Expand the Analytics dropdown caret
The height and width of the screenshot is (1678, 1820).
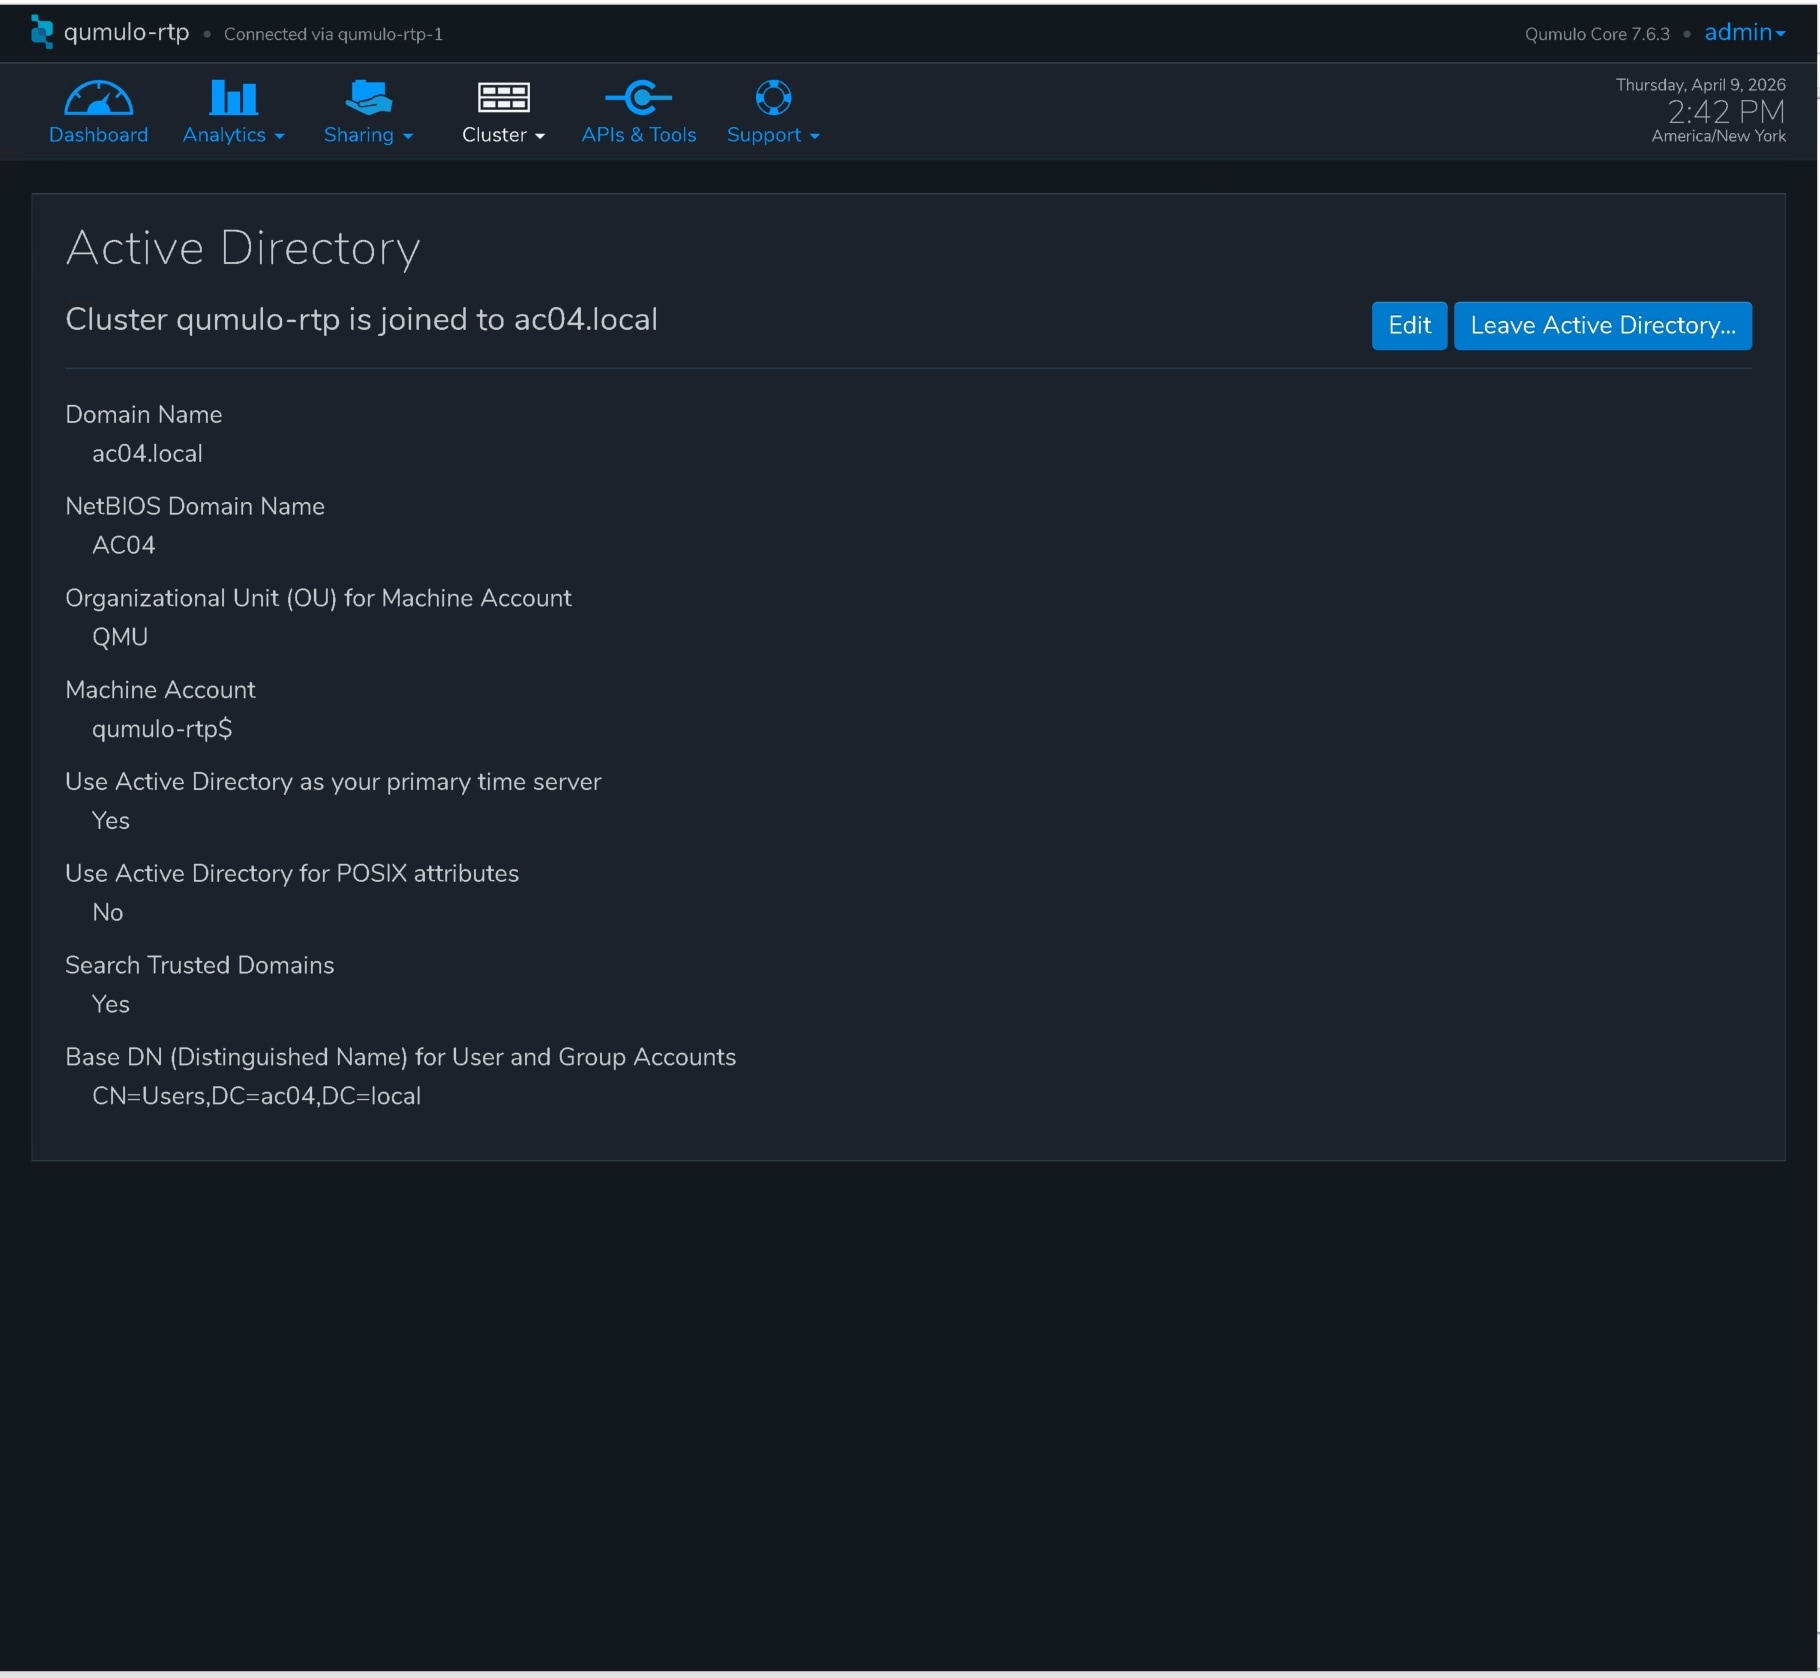pyautogui.click(x=280, y=136)
